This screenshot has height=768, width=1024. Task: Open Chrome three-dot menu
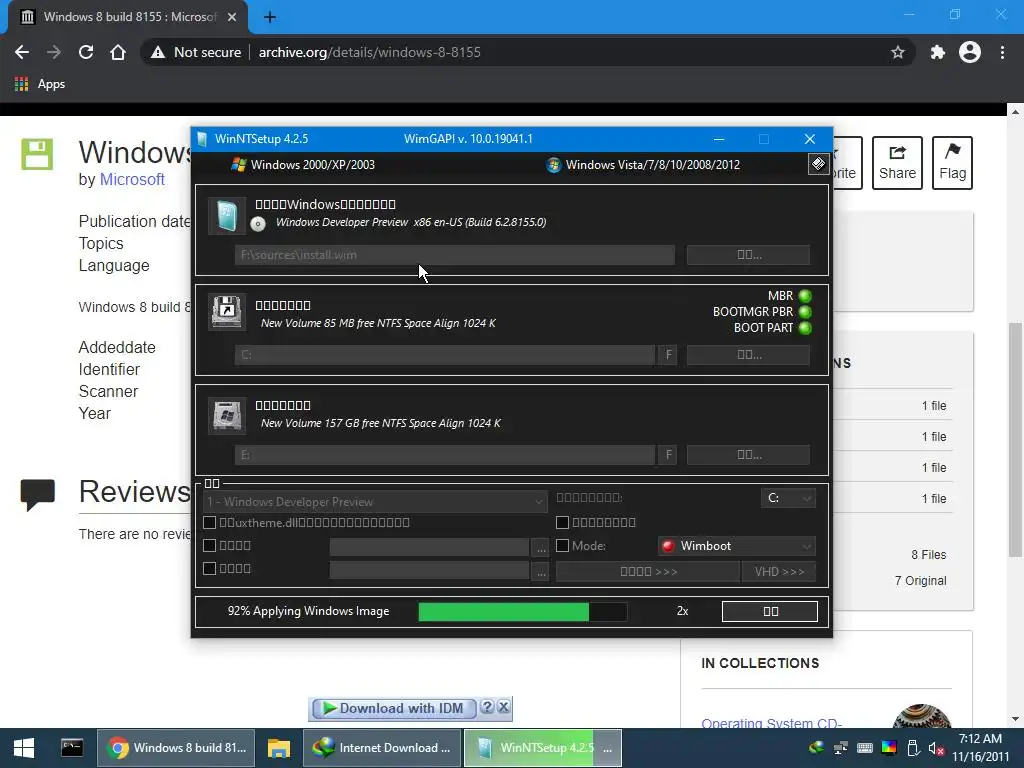(x=1002, y=52)
